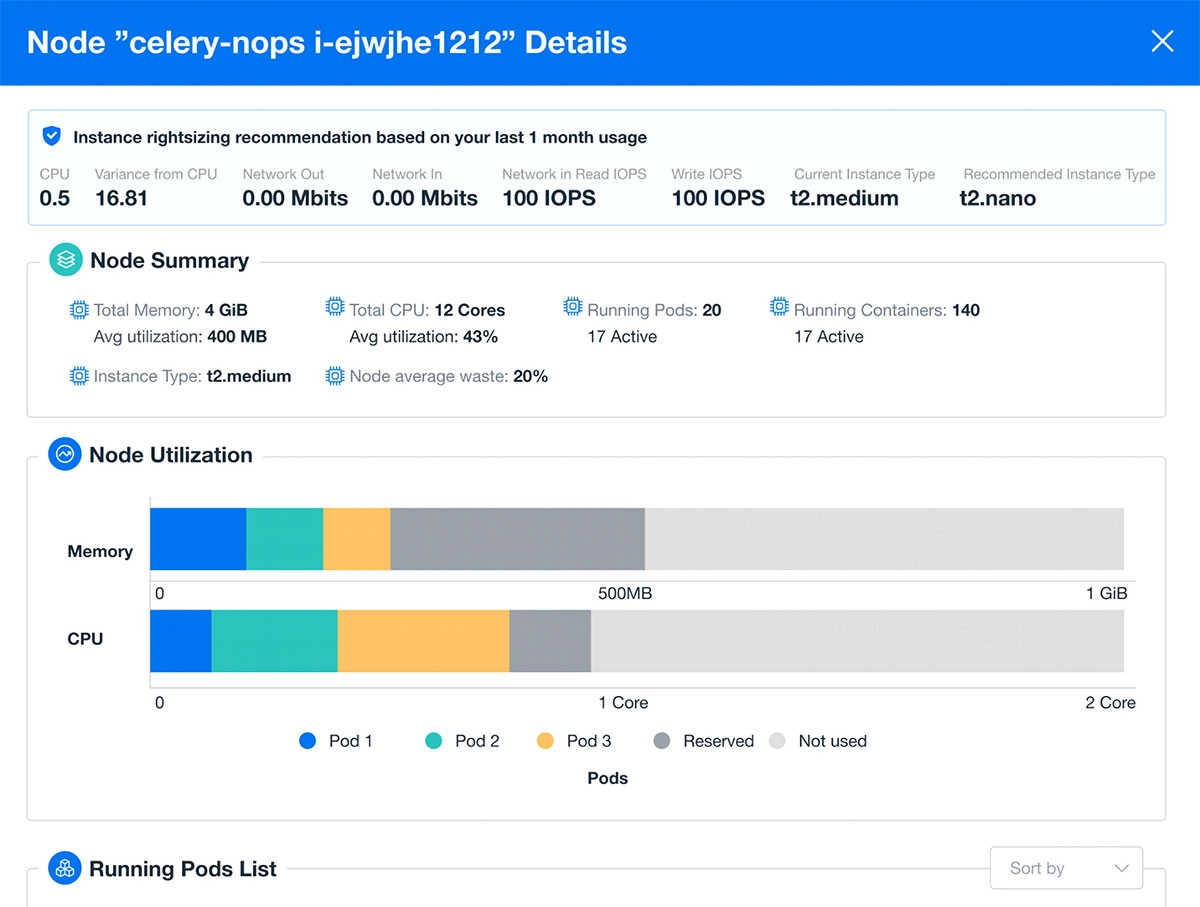Click the rightsizing recommendation shield icon
Image resolution: width=1200 pixels, height=907 pixels.
click(50, 136)
